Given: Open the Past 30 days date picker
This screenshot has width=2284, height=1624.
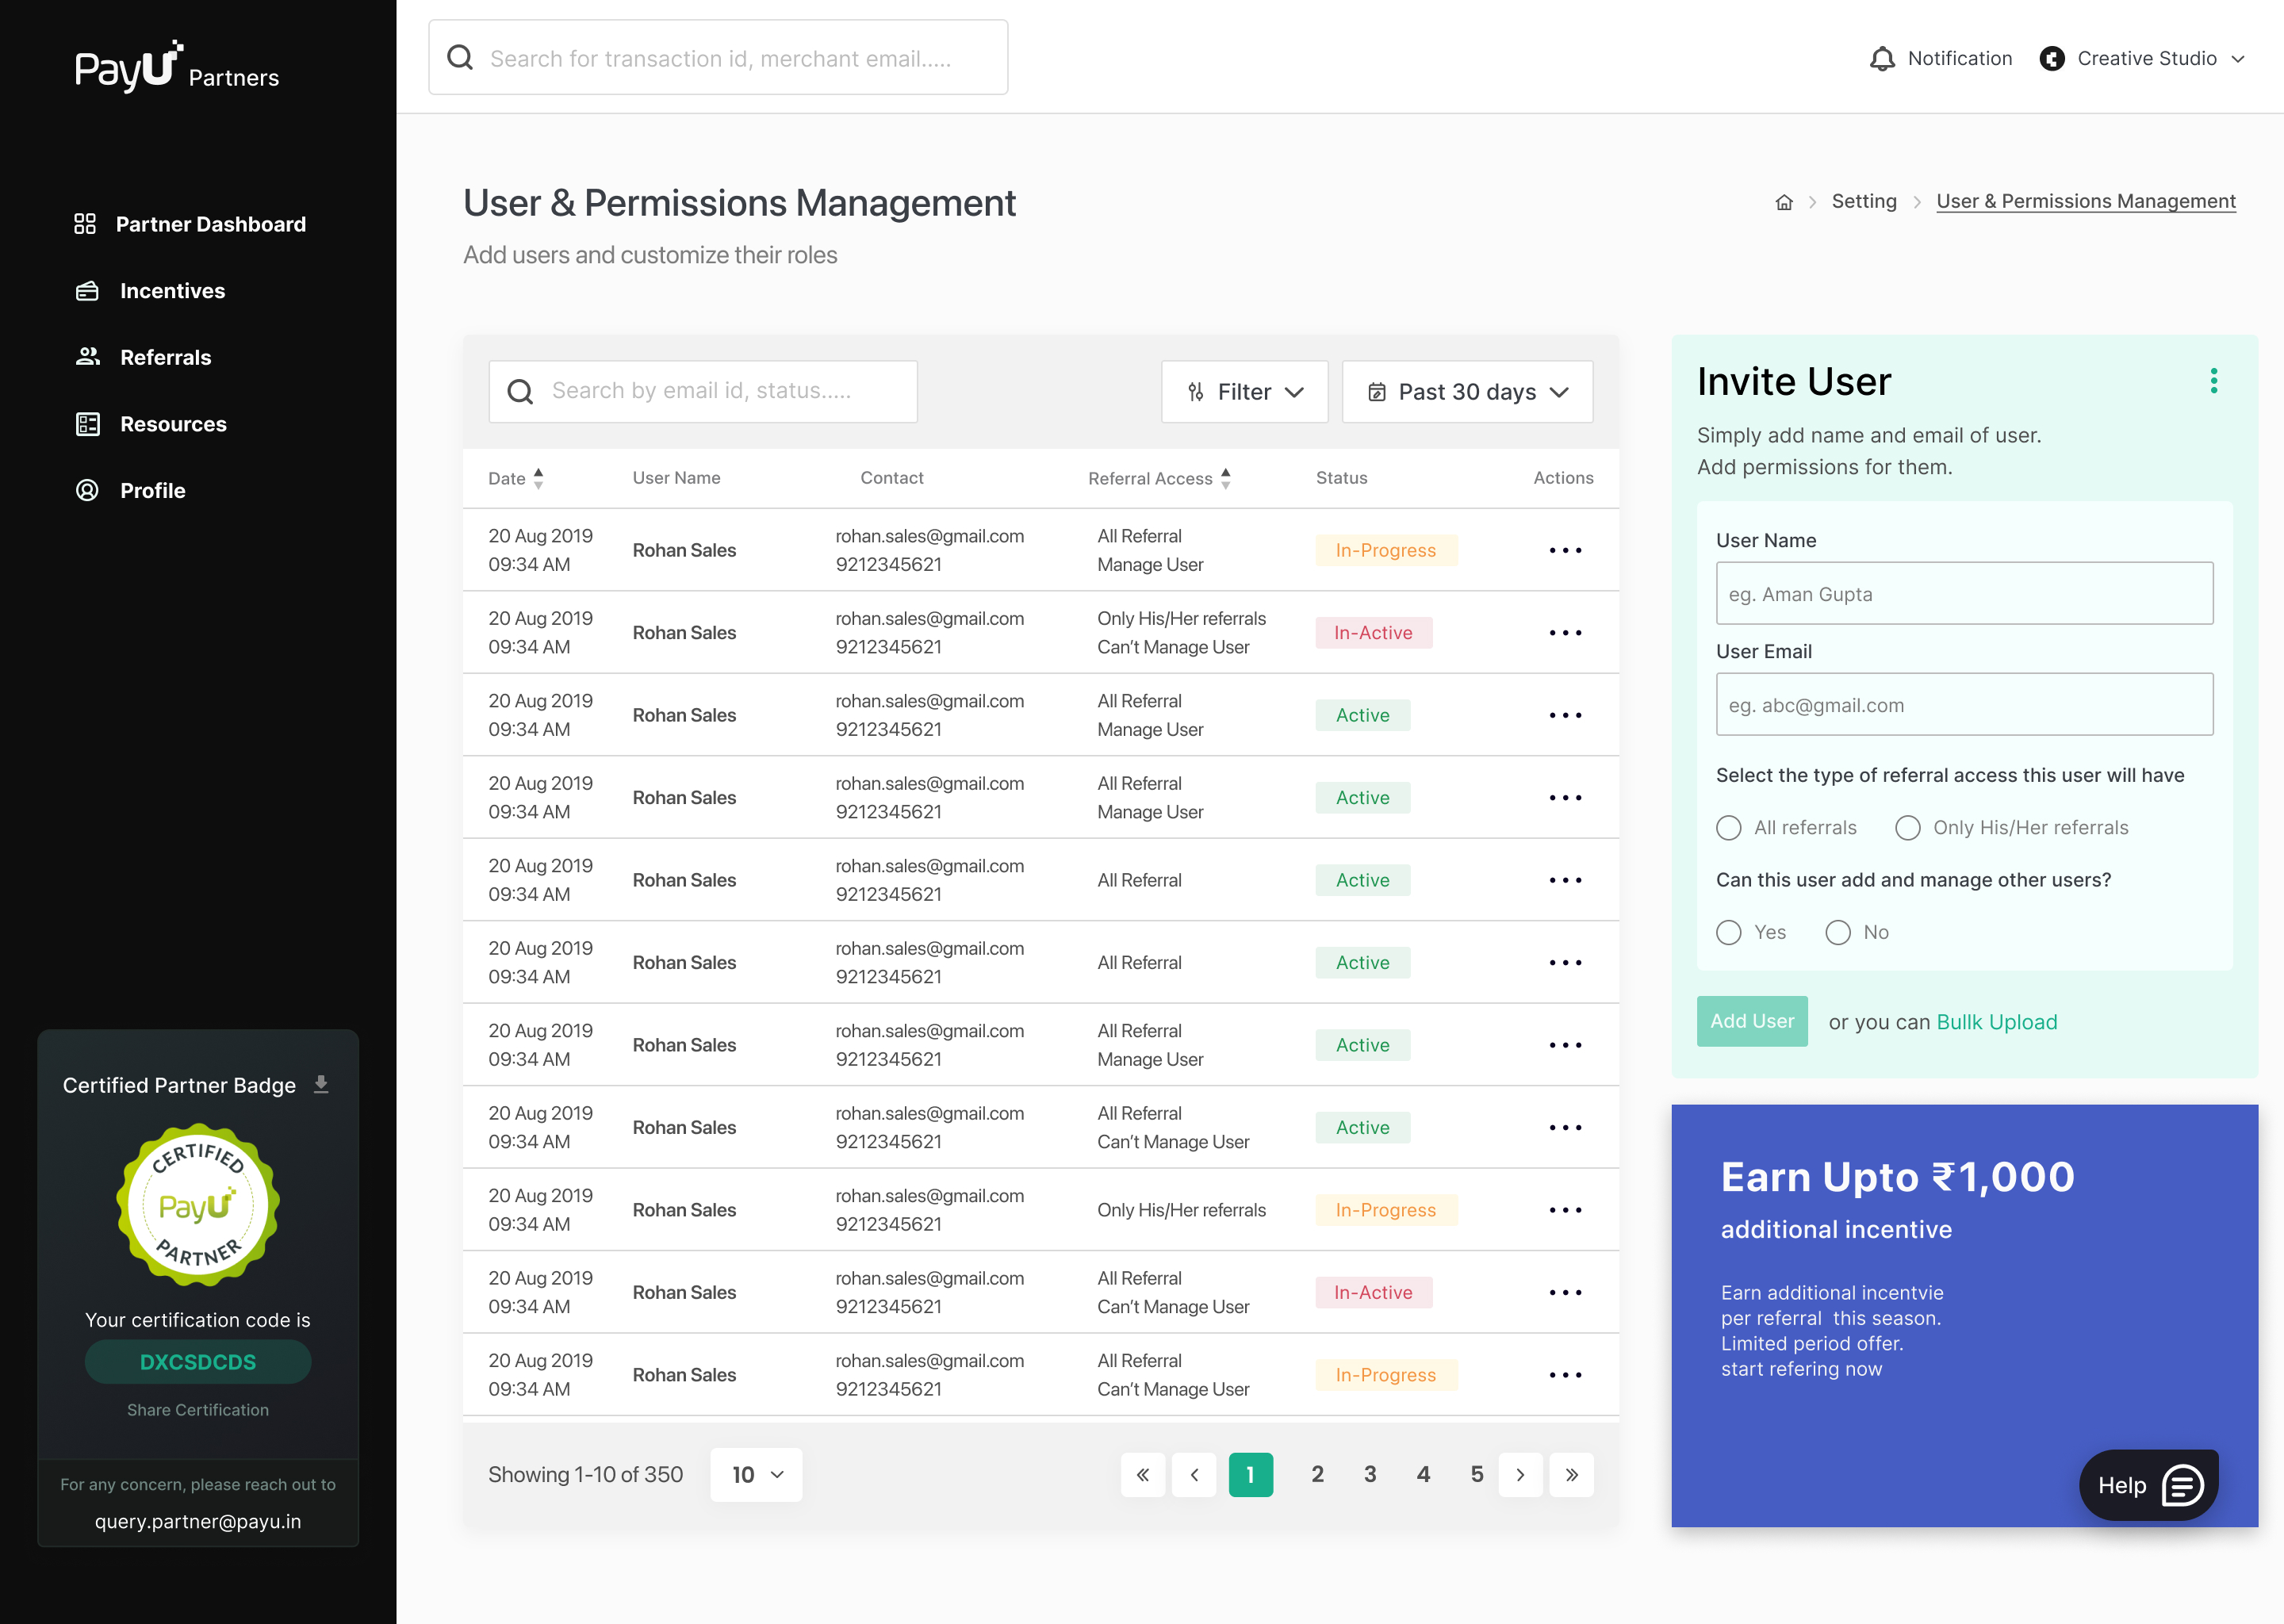Looking at the screenshot, I should point(1466,392).
